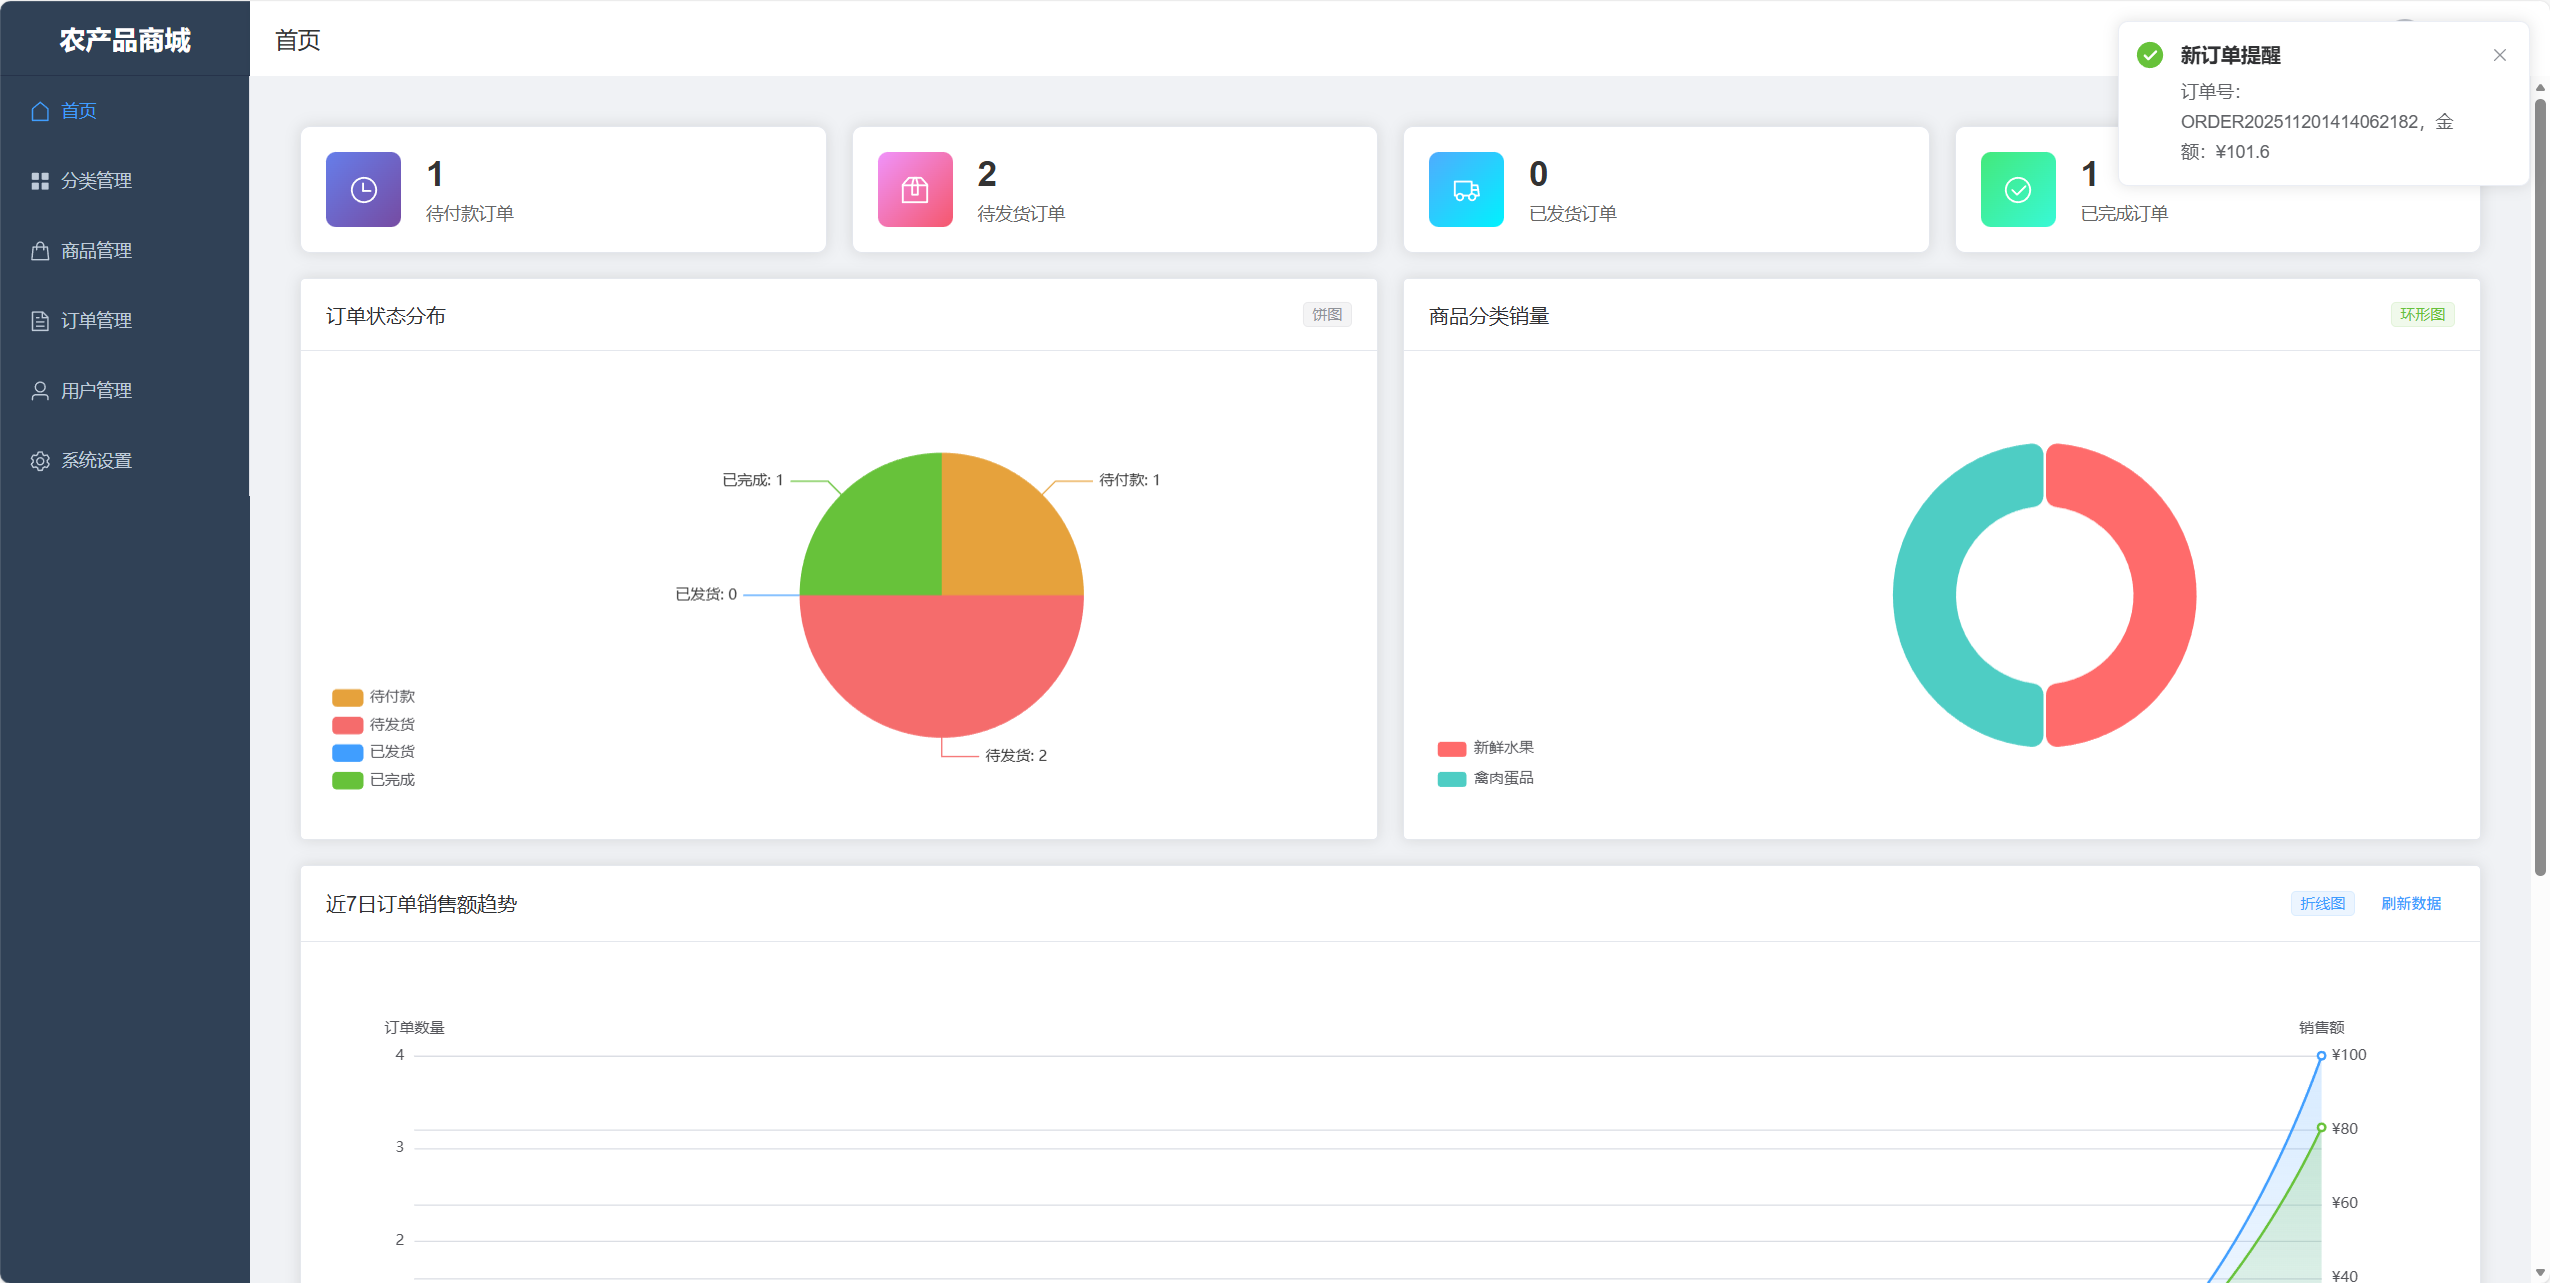The image size is (2550, 1283).
Task: Click the 订单管理 document icon
Action: [40, 321]
